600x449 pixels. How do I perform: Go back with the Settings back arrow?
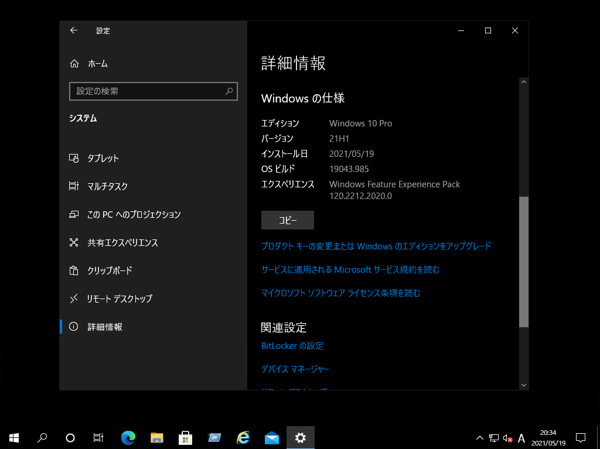74,30
